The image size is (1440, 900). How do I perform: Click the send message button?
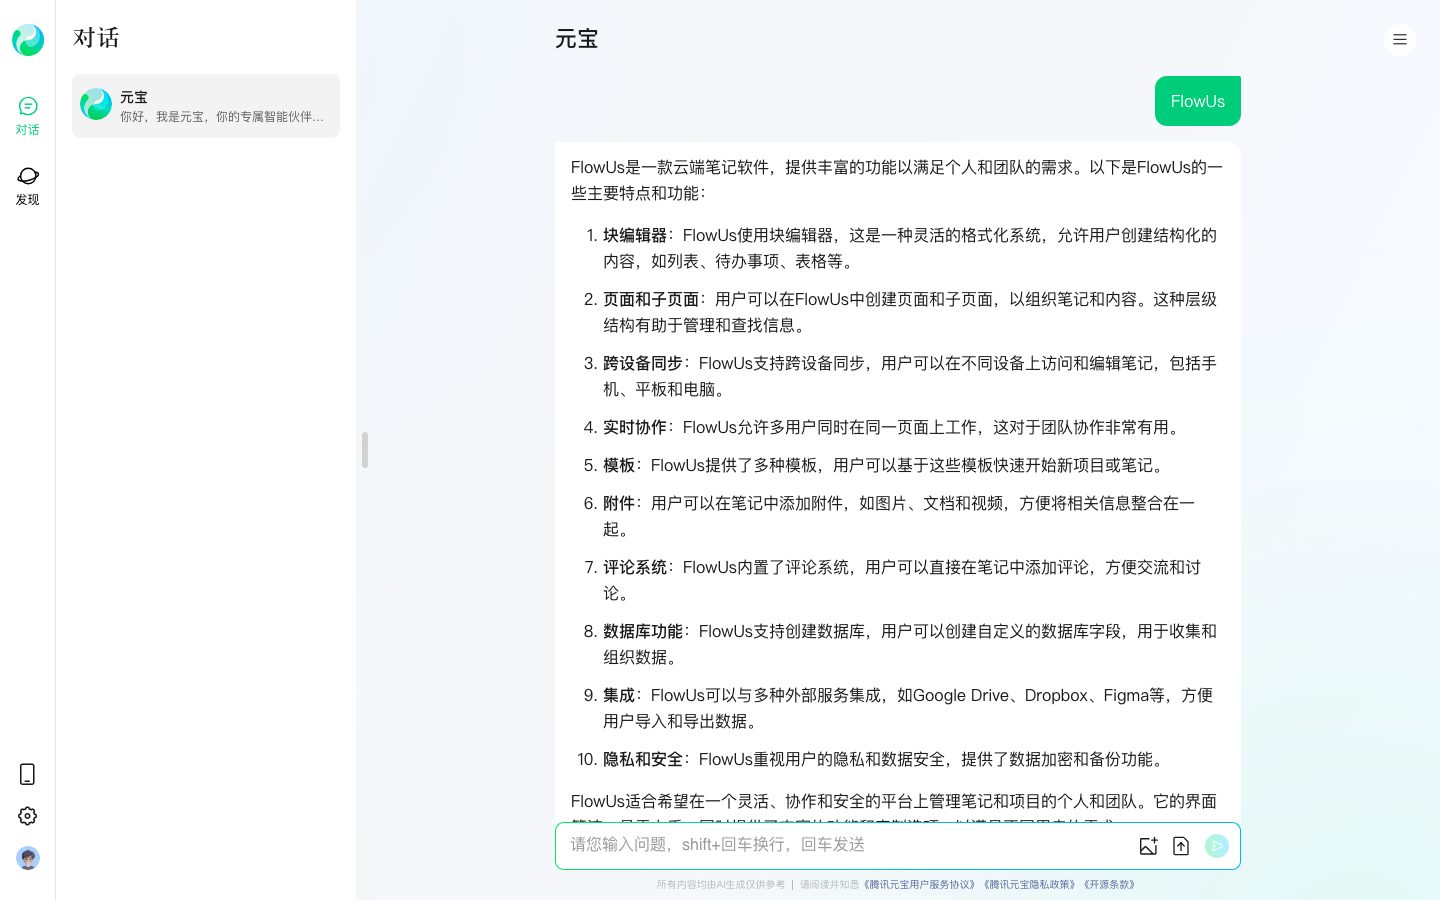point(1217,846)
